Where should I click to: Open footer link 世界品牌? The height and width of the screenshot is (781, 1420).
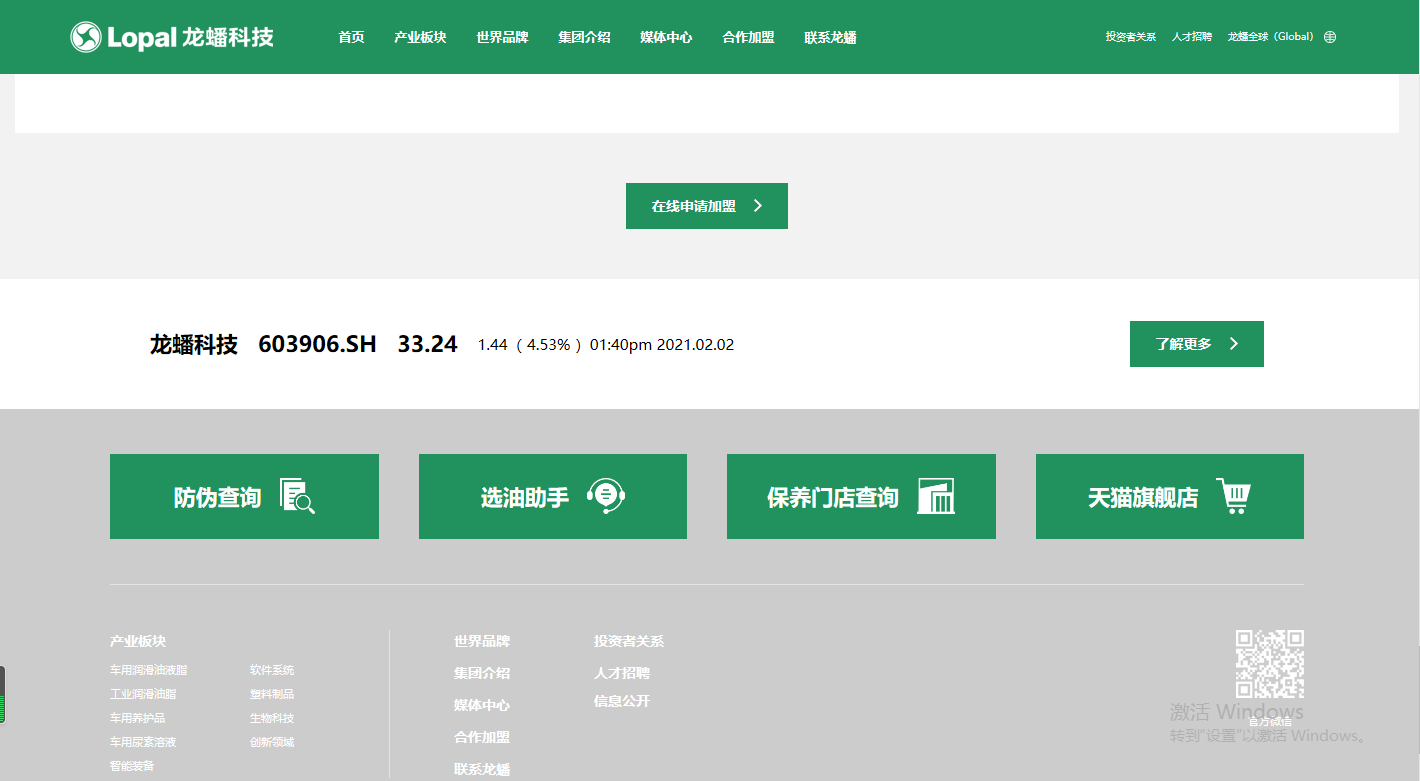(482, 641)
